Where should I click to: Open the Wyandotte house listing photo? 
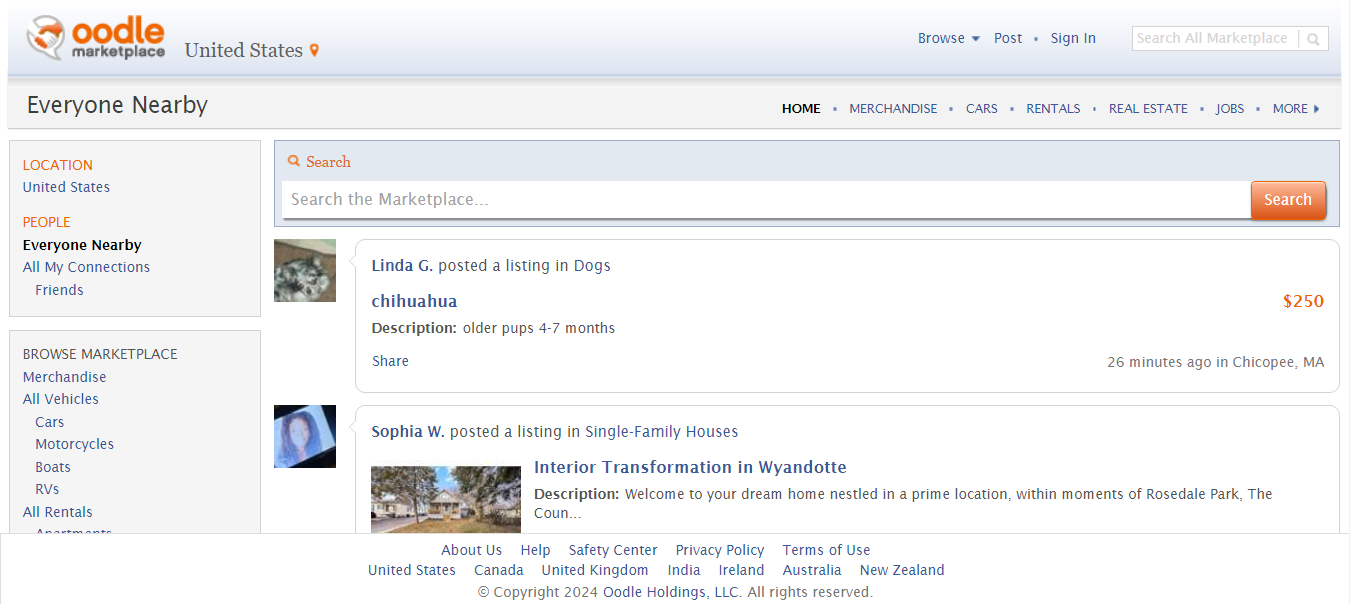point(445,499)
